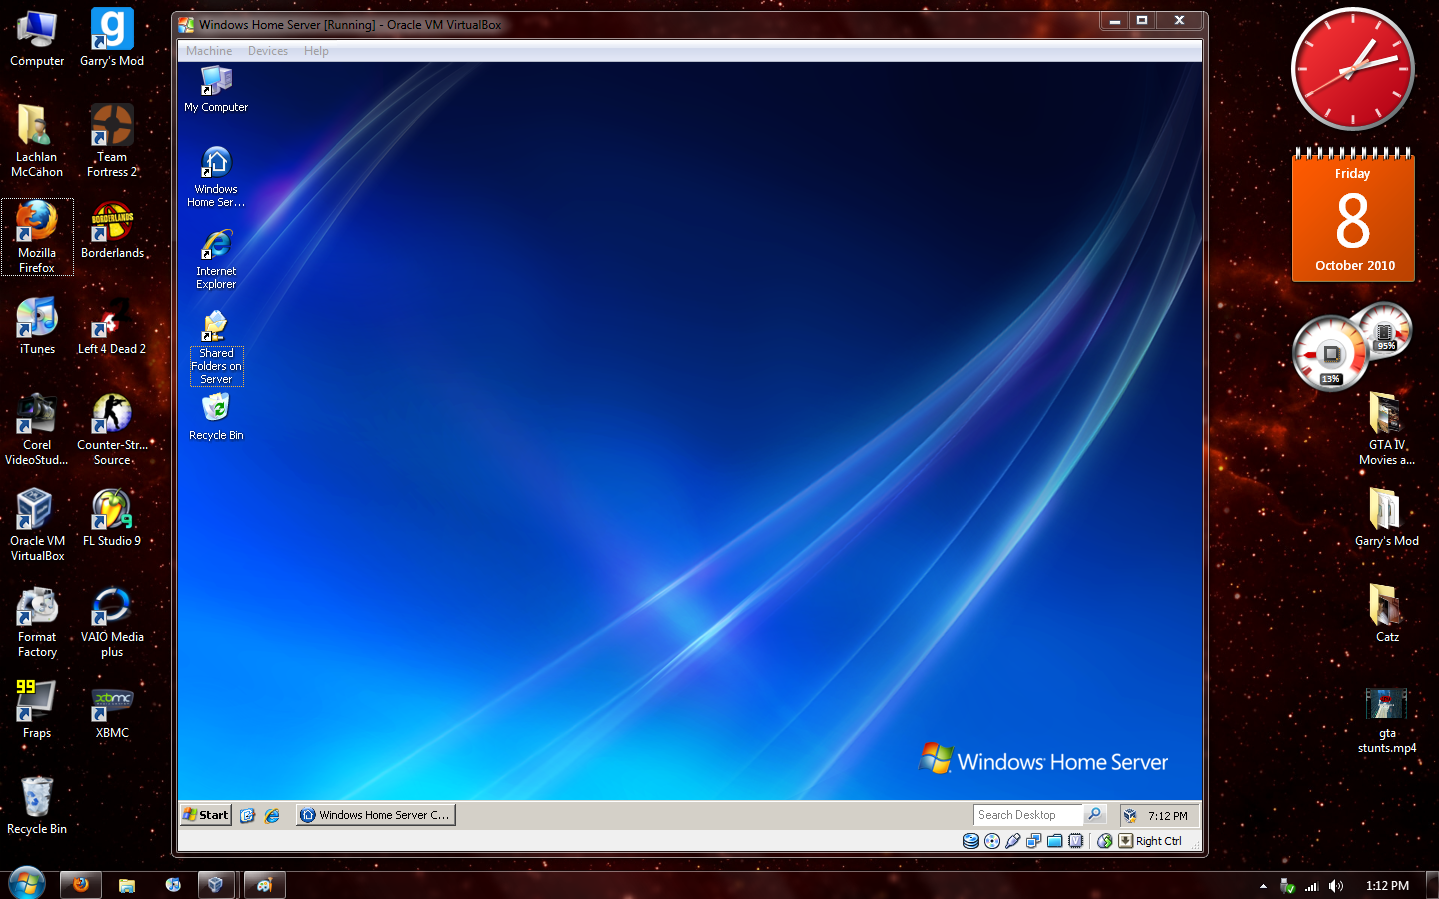1439x899 pixels.
Task: Click the hard disk activity status icon
Action: tap(971, 841)
